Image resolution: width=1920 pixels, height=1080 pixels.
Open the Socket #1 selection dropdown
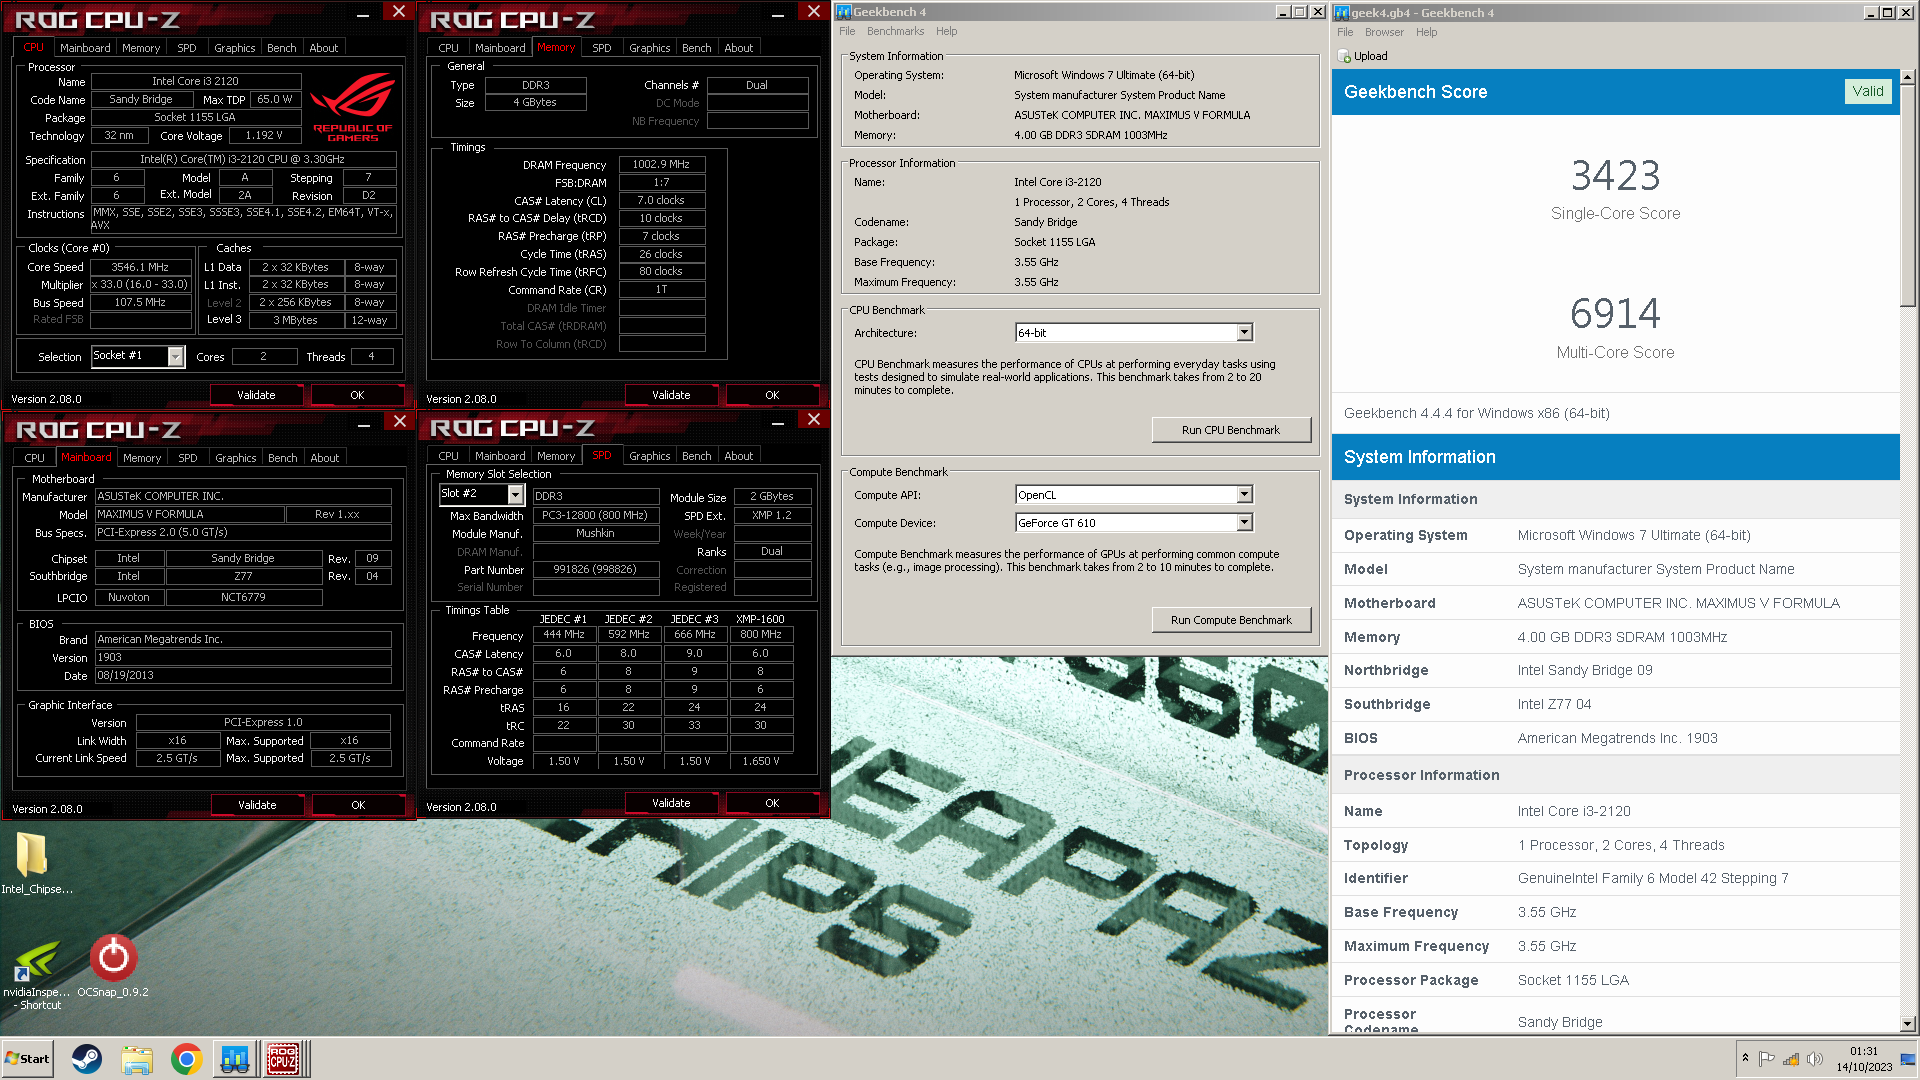(176, 356)
